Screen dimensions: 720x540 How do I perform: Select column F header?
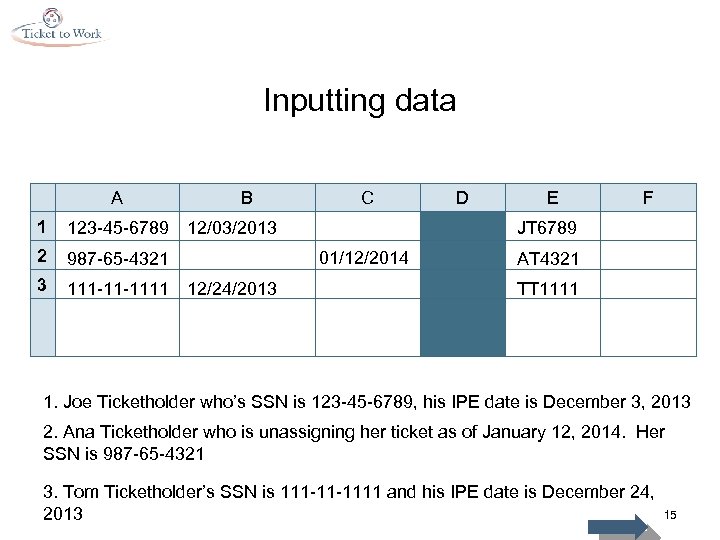[648, 197]
